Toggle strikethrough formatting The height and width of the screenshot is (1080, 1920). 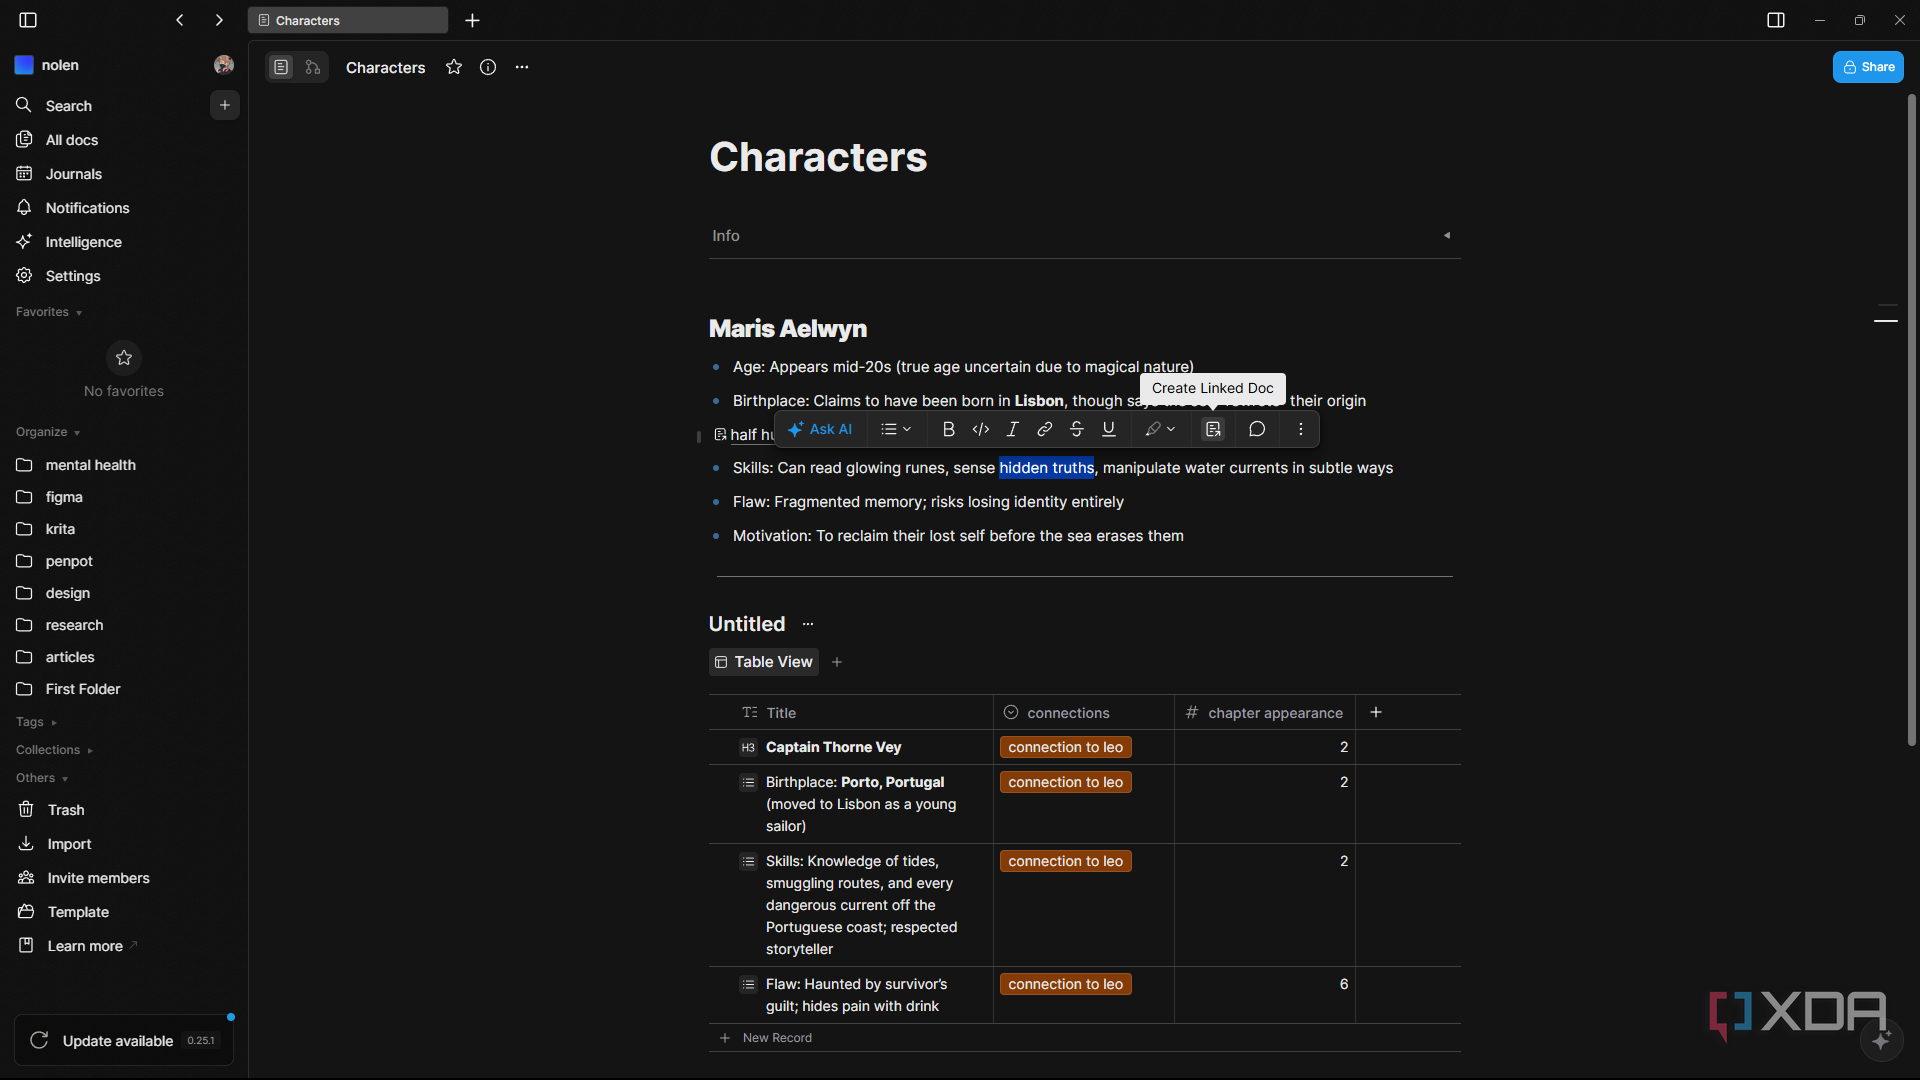(1077, 429)
